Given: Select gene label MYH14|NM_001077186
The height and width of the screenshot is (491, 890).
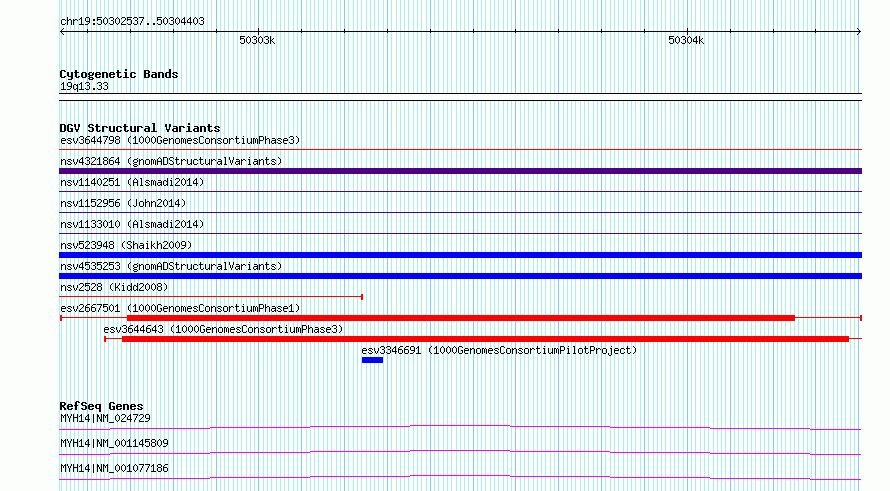Looking at the screenshot, I should click(x=114, y=468).
